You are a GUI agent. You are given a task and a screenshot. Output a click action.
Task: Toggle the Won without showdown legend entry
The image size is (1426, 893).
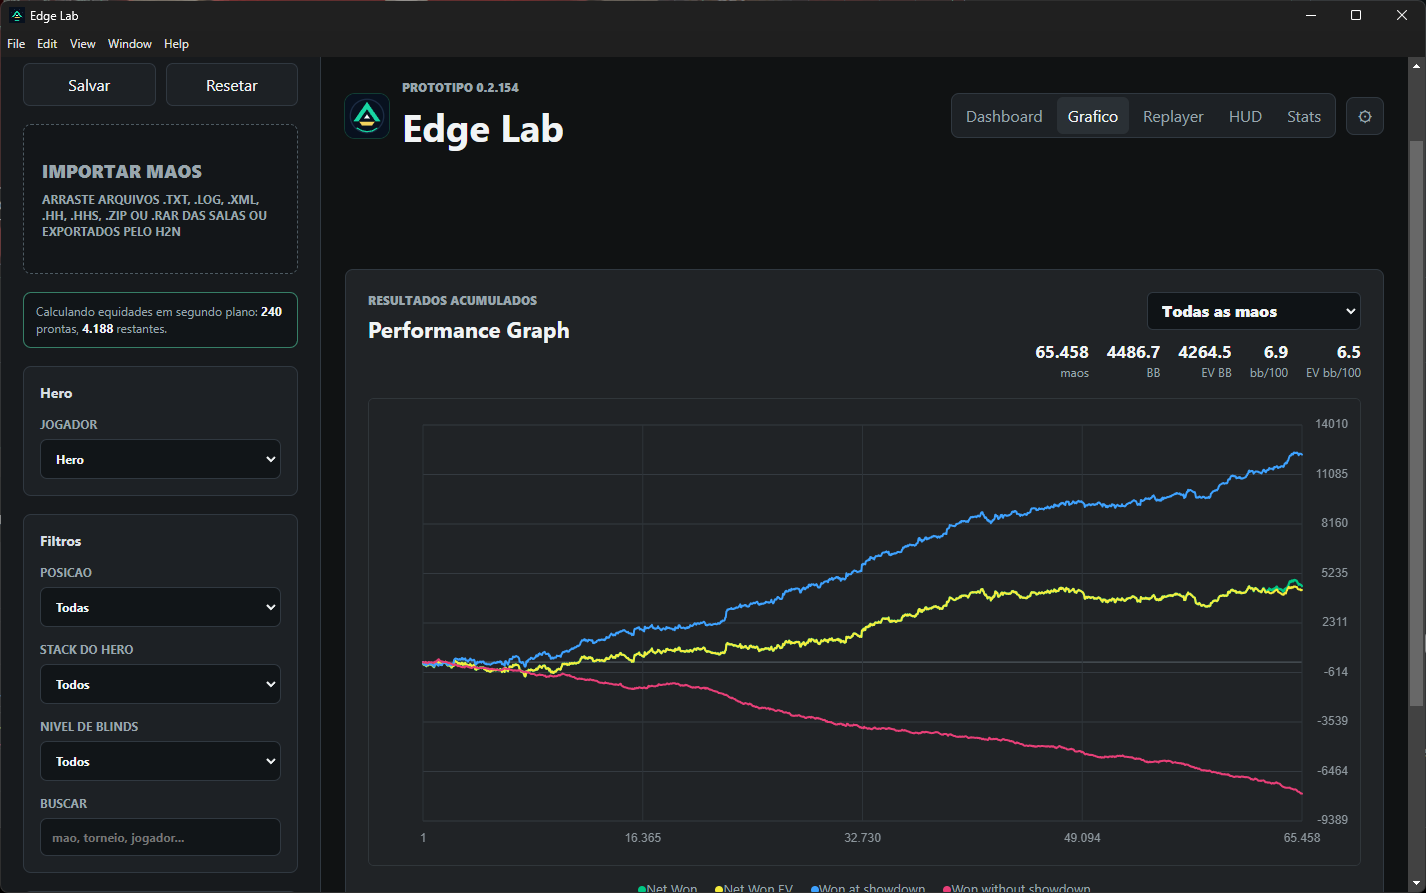[1016, 888]
